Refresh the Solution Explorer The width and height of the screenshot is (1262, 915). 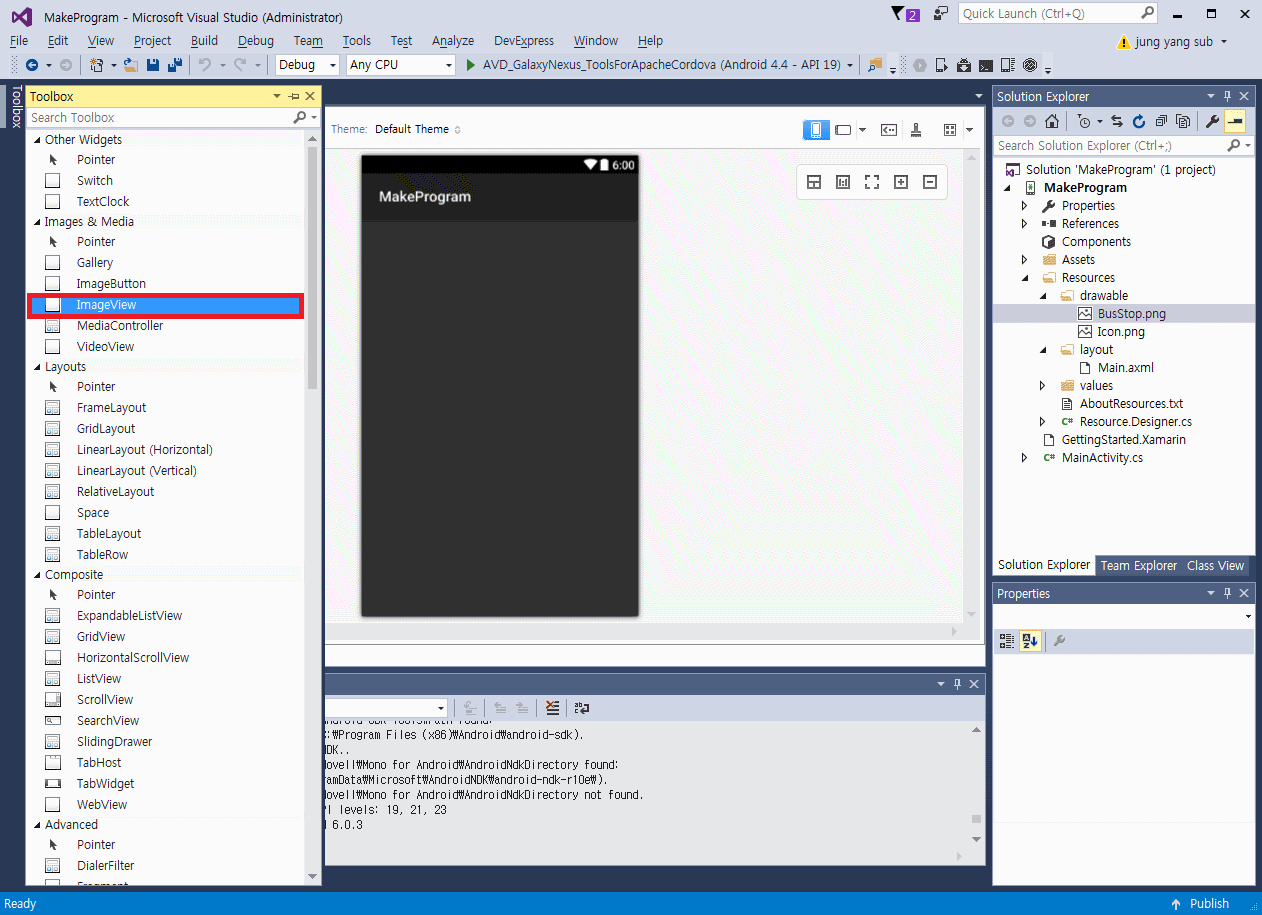click(x=1139, y=121)
